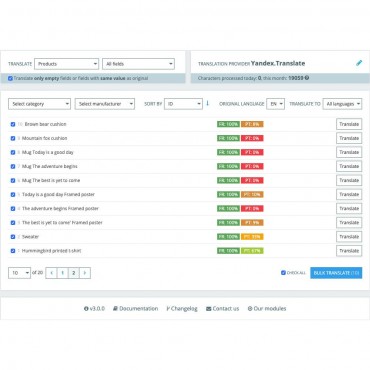Click the v3.0.0 version info
Viewport: 370px width, 370px height.
[x=94, y=309]
